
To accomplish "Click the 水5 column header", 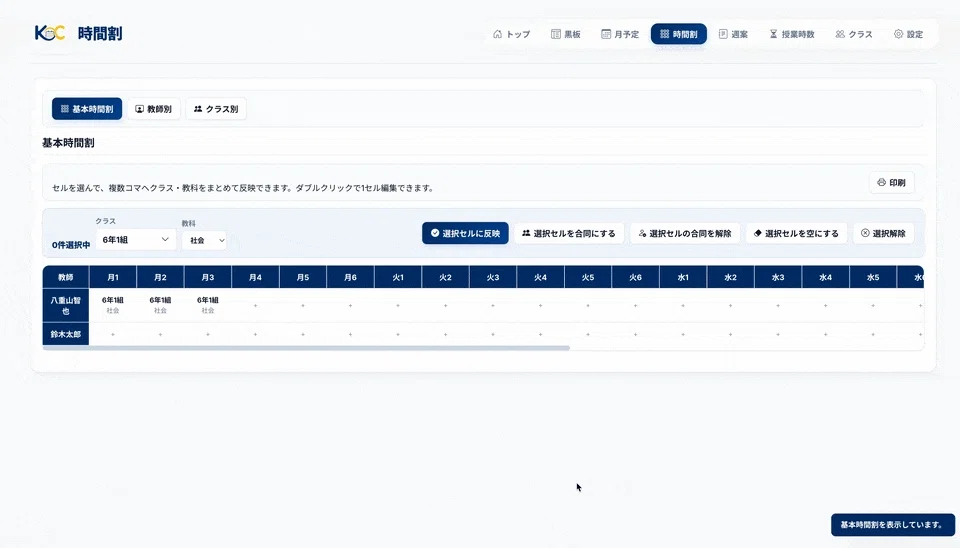I will (873, 277).
